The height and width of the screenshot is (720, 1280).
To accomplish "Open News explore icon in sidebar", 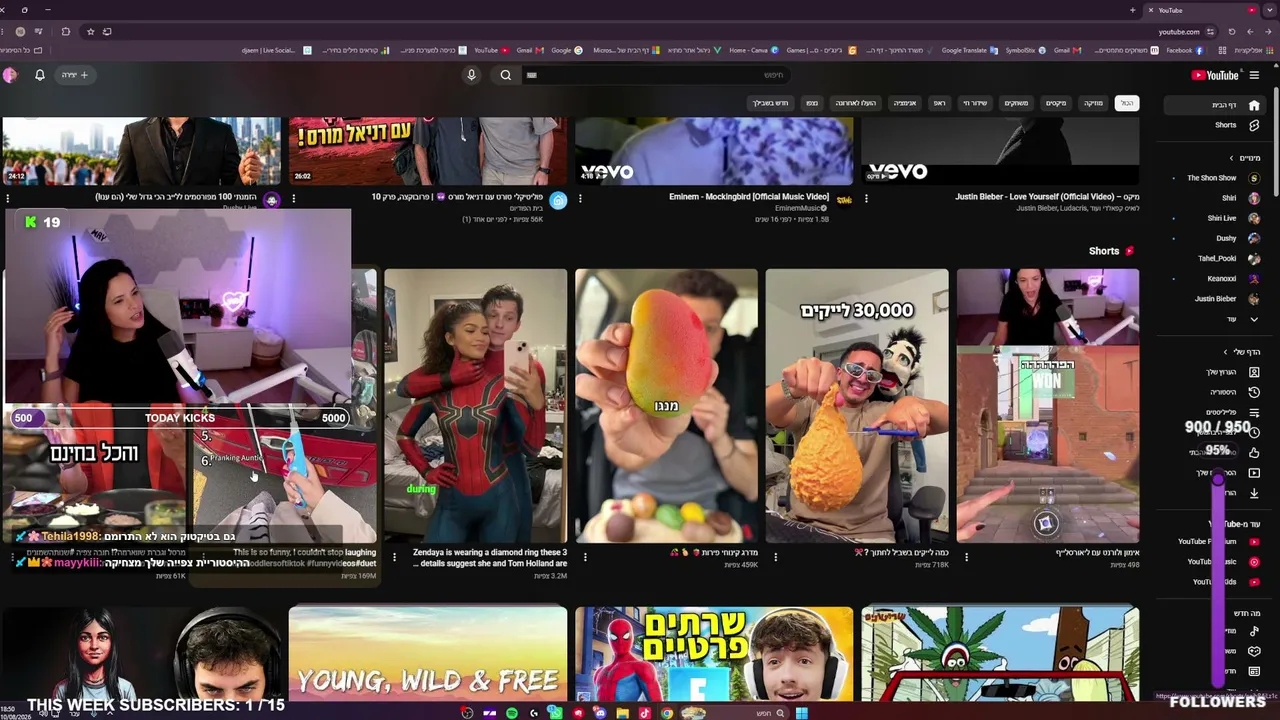I will (1254, 671).
